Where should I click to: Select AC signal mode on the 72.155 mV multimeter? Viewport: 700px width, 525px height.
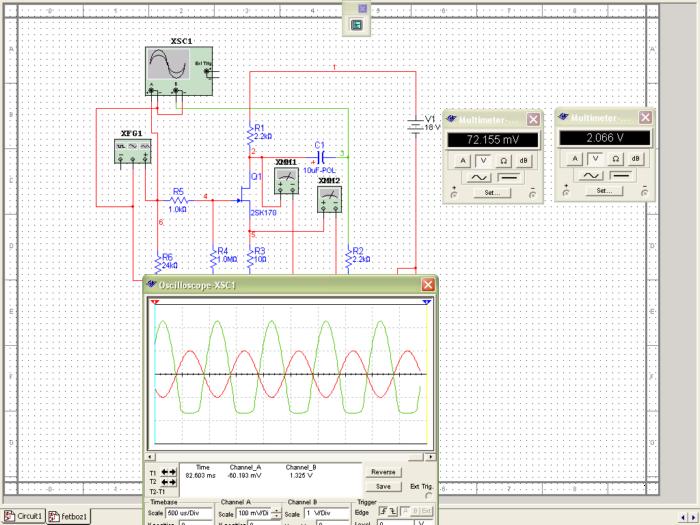478,178
